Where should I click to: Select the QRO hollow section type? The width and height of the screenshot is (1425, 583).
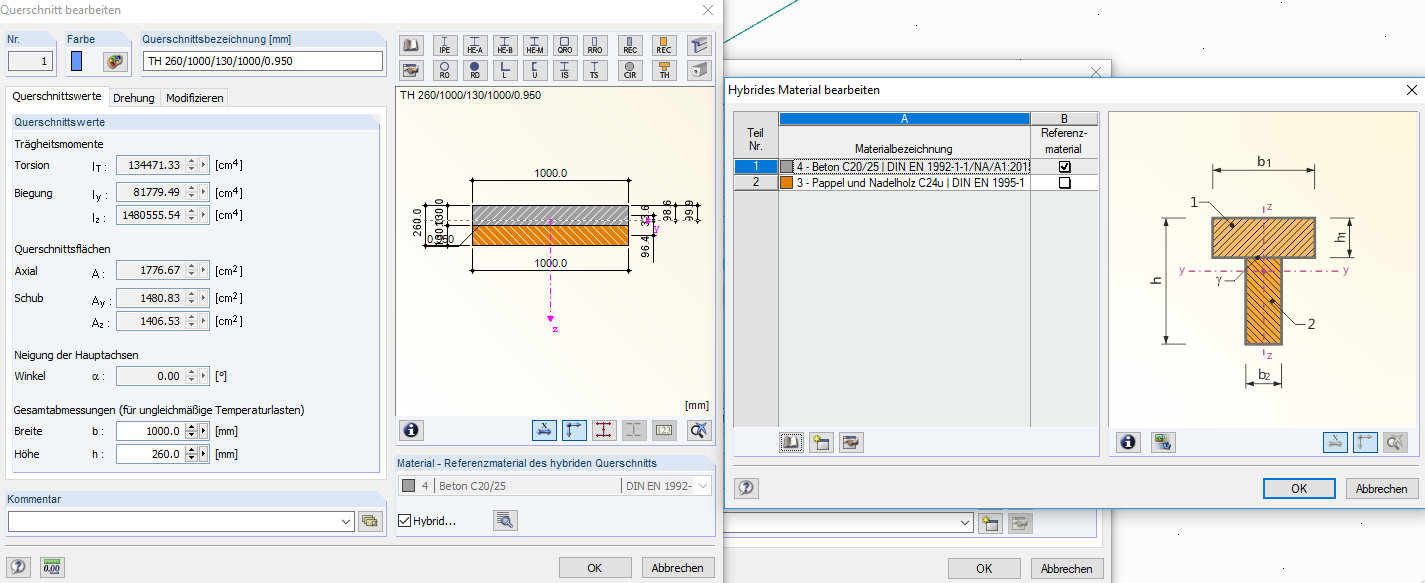[565, 45]
